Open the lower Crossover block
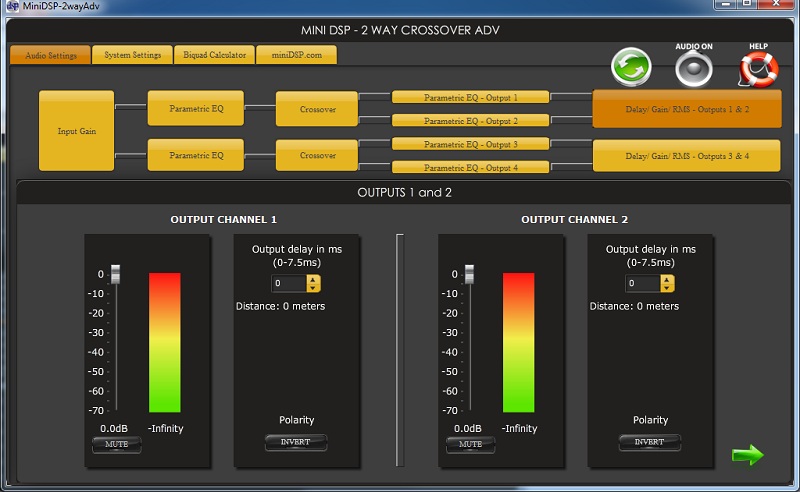The width and height of the screenshot is (800, 492). pyautogui.click(x=317, y=155)
